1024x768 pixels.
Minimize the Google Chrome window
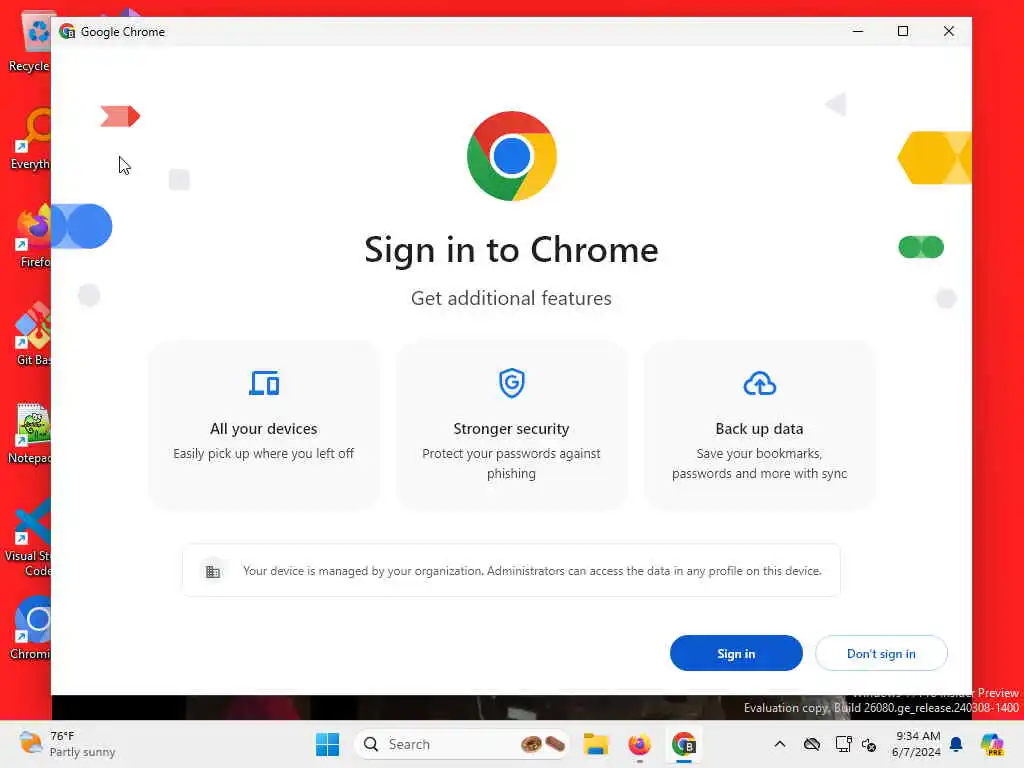pos(858,31)
